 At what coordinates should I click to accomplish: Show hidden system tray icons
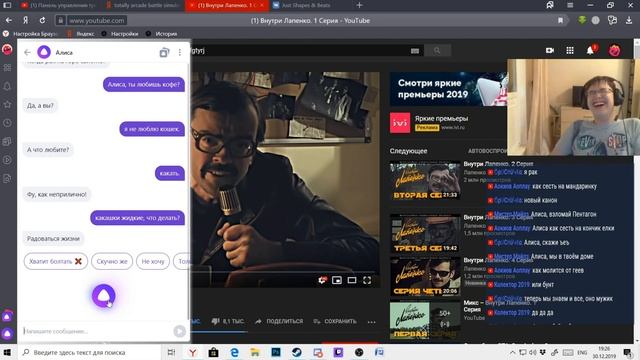tap(512, 352)
